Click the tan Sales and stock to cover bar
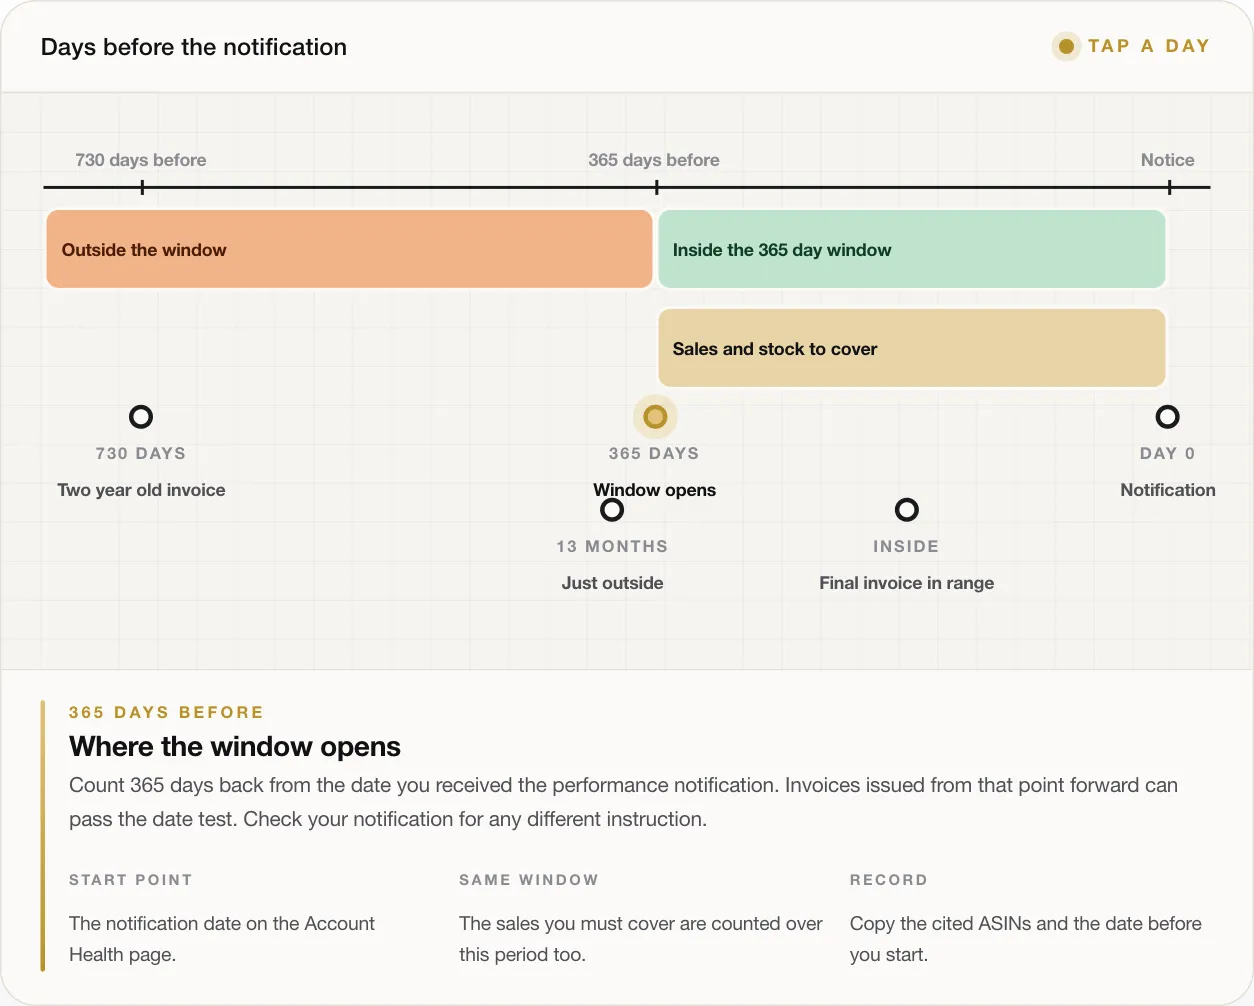1254x1006 pixels. (912, 348)
